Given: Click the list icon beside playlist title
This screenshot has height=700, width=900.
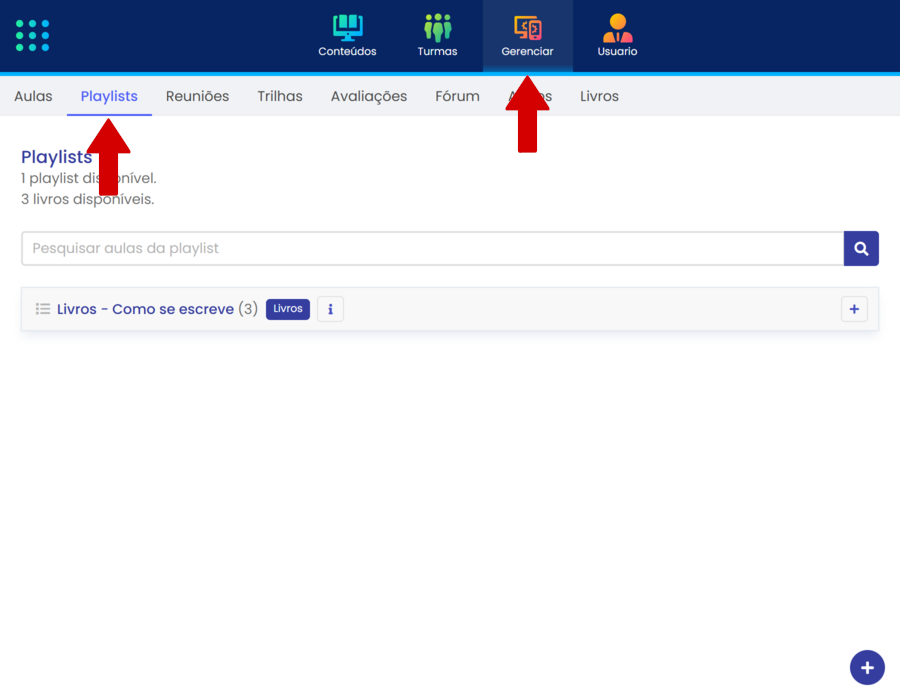Looking at the screenshot, I should [x=43, y=309].
